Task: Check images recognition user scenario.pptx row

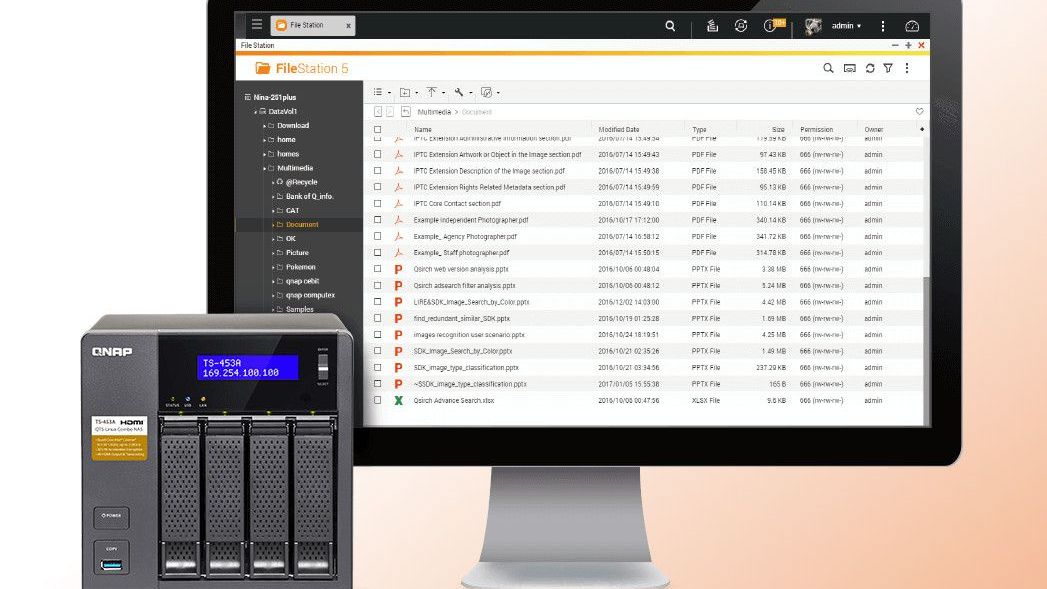Action: point(378,335)
